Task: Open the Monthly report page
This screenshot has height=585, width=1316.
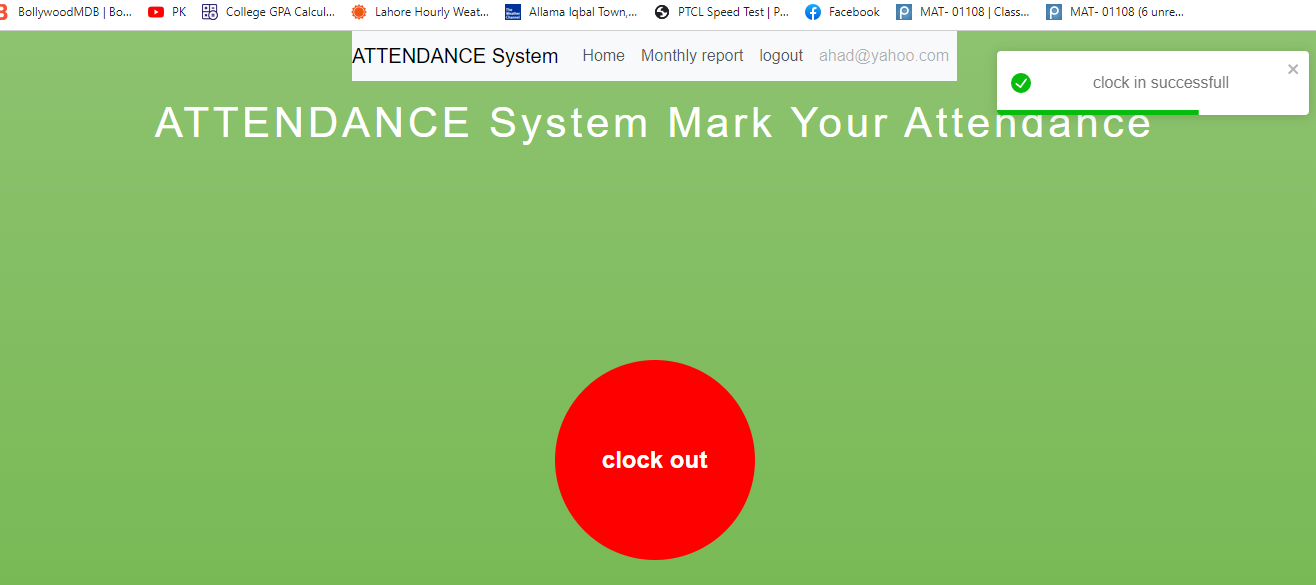Action: point(692,56)
